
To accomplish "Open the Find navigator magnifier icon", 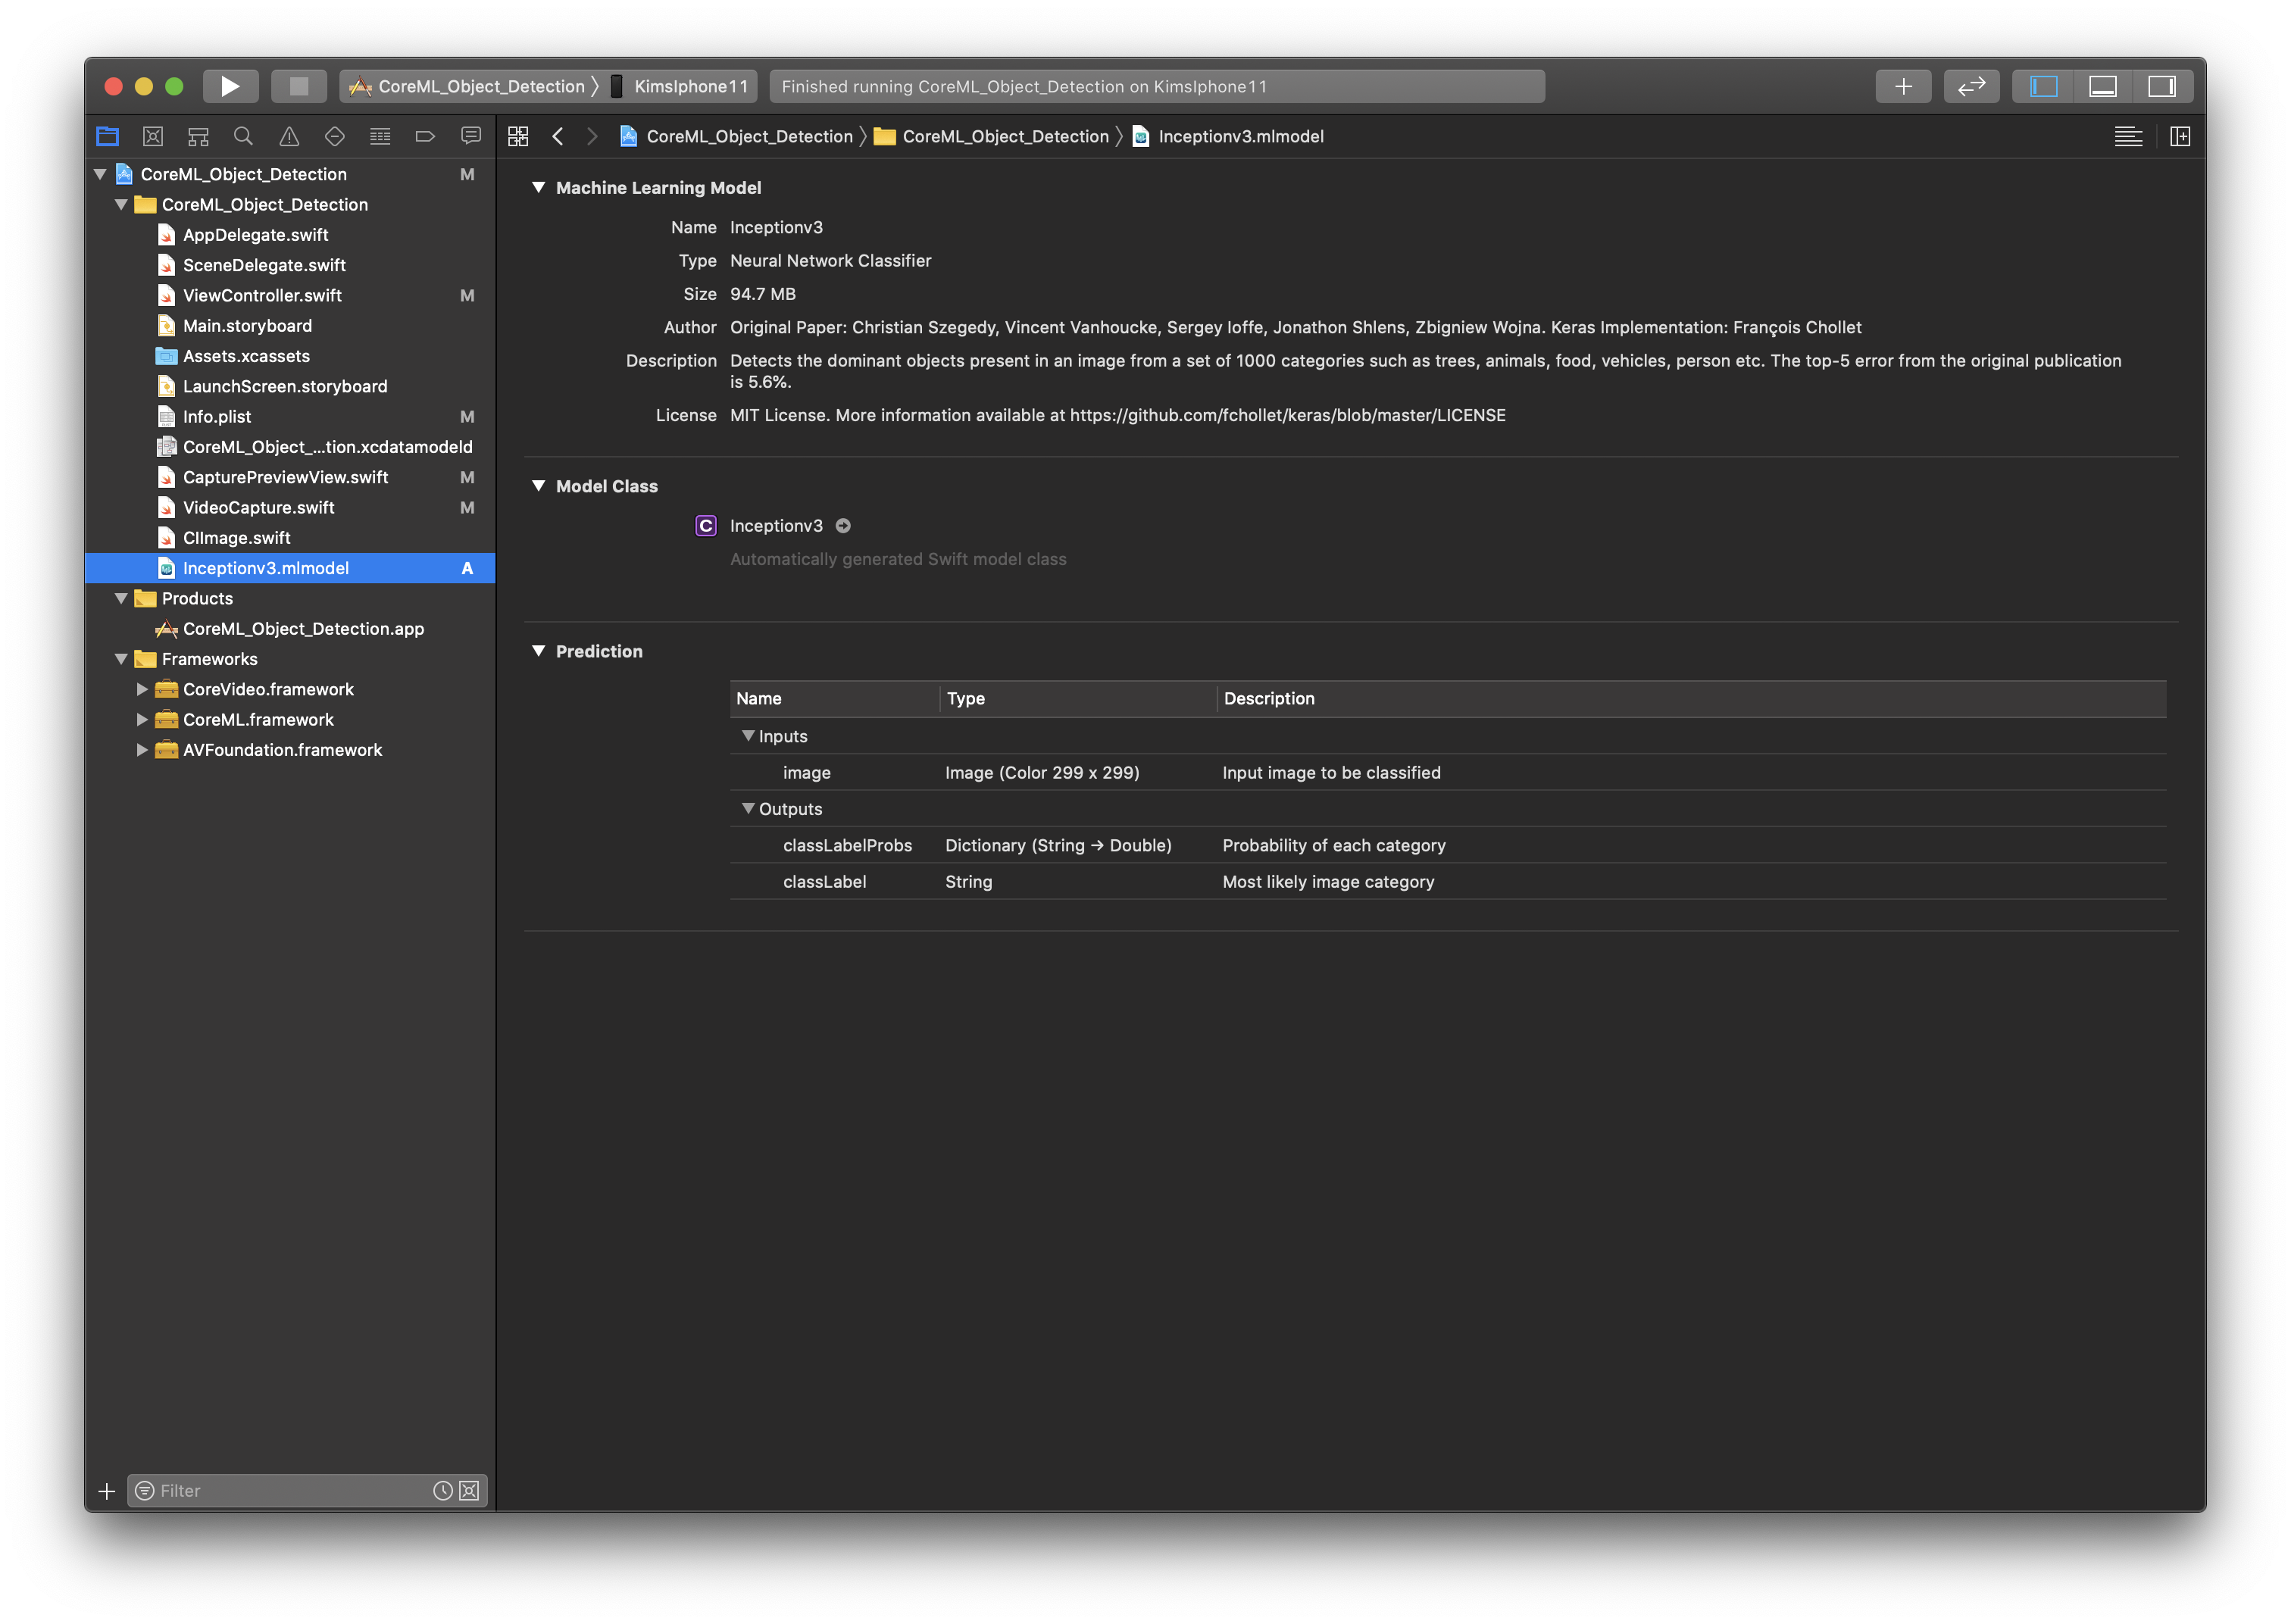I will [243, 136].
